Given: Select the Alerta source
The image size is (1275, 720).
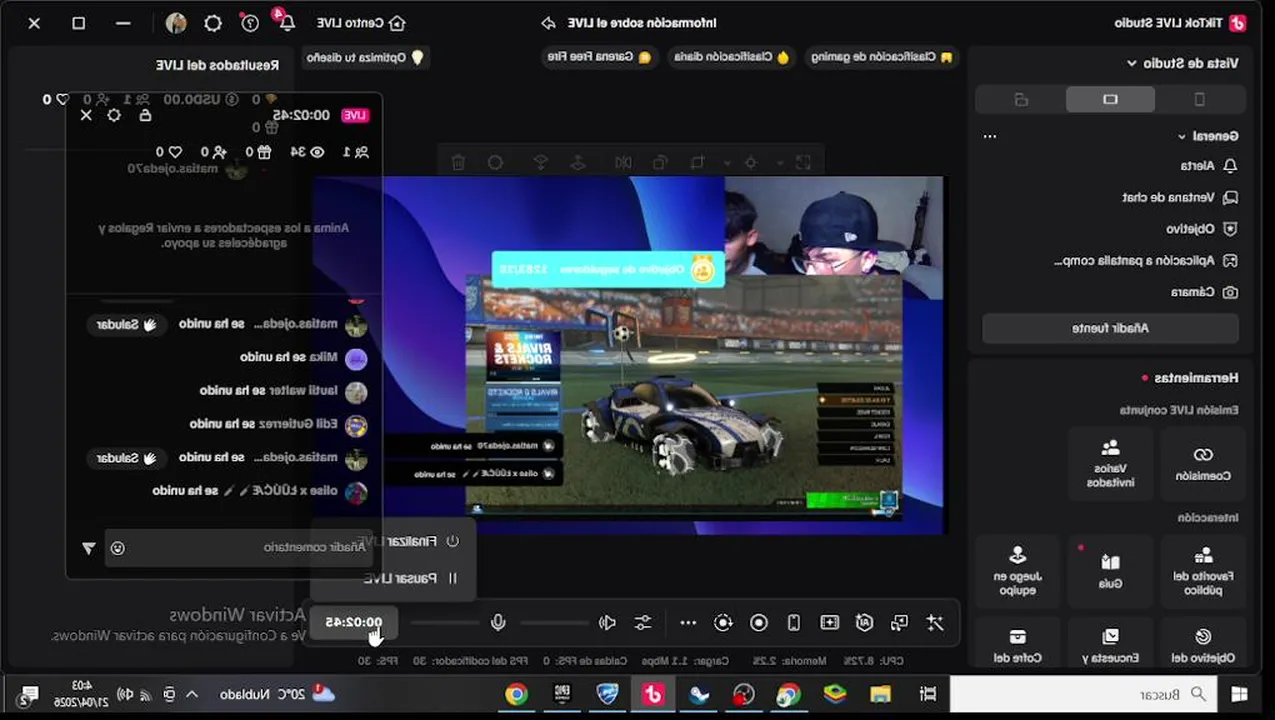Looking at the screenshot, I should tap(1209, 166).
